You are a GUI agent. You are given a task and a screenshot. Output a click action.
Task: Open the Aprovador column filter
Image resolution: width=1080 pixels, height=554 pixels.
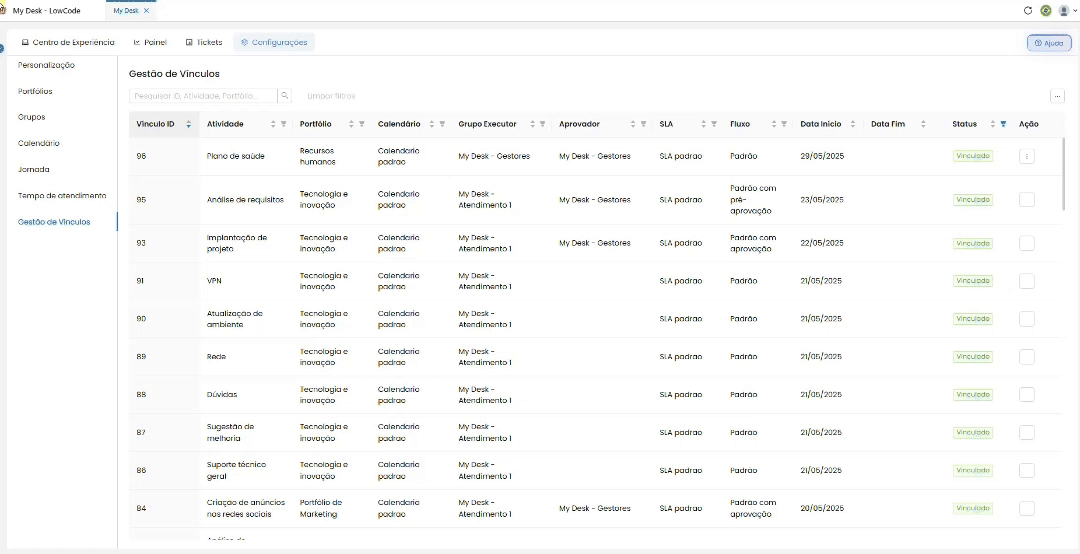click(643, 125)
